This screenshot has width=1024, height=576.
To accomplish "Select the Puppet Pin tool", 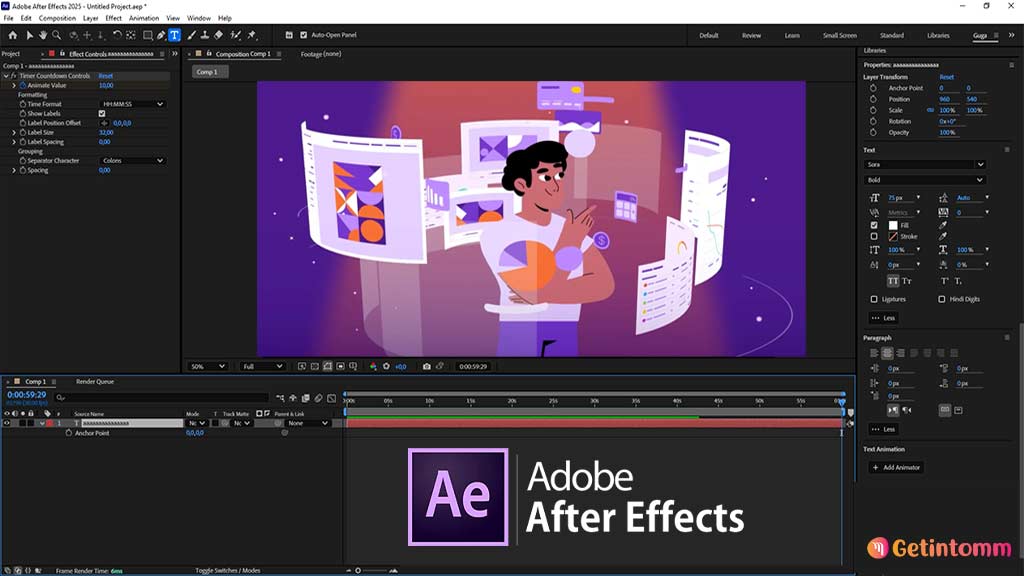I will point(252,35).
